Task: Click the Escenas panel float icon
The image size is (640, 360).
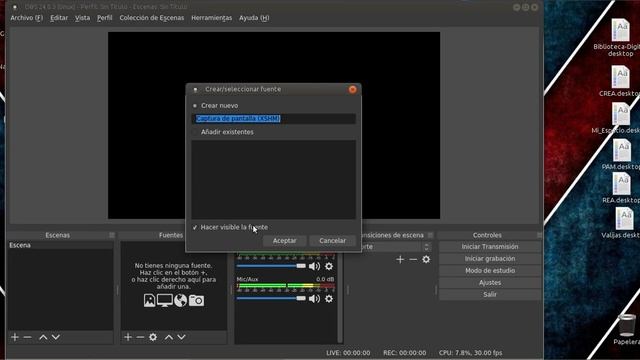Action: (x=112, y=235)
